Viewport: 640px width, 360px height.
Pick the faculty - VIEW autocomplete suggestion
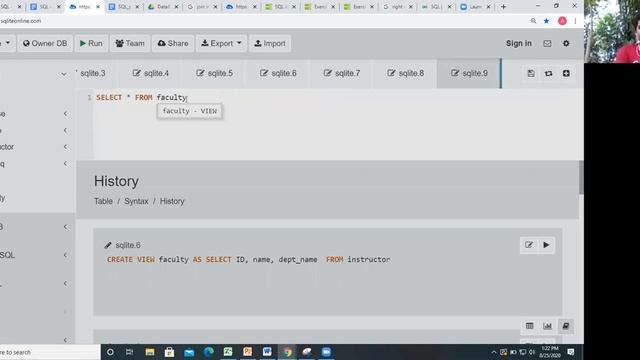tap(189, 111)
